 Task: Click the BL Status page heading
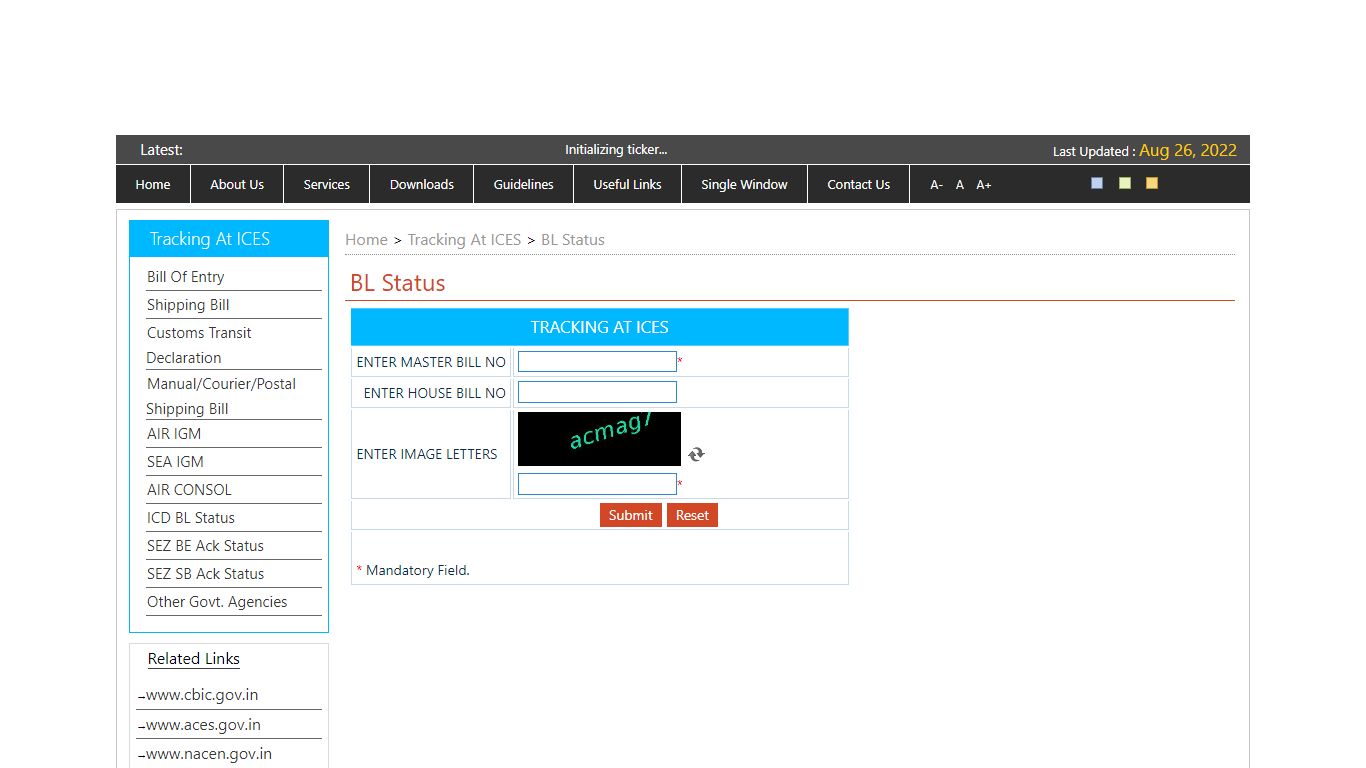(398, 283)
